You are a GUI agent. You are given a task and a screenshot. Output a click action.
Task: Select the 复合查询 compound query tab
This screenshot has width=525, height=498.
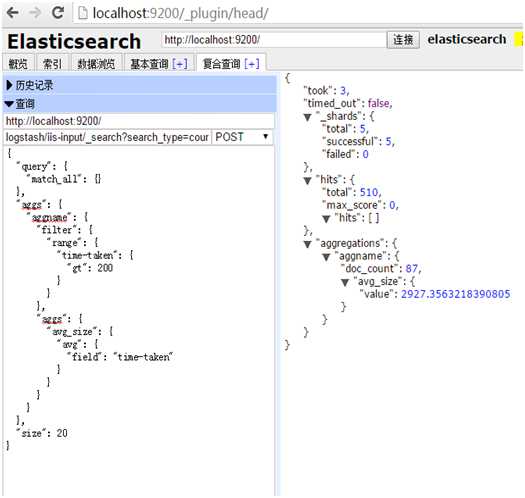[x=222, y=63]
